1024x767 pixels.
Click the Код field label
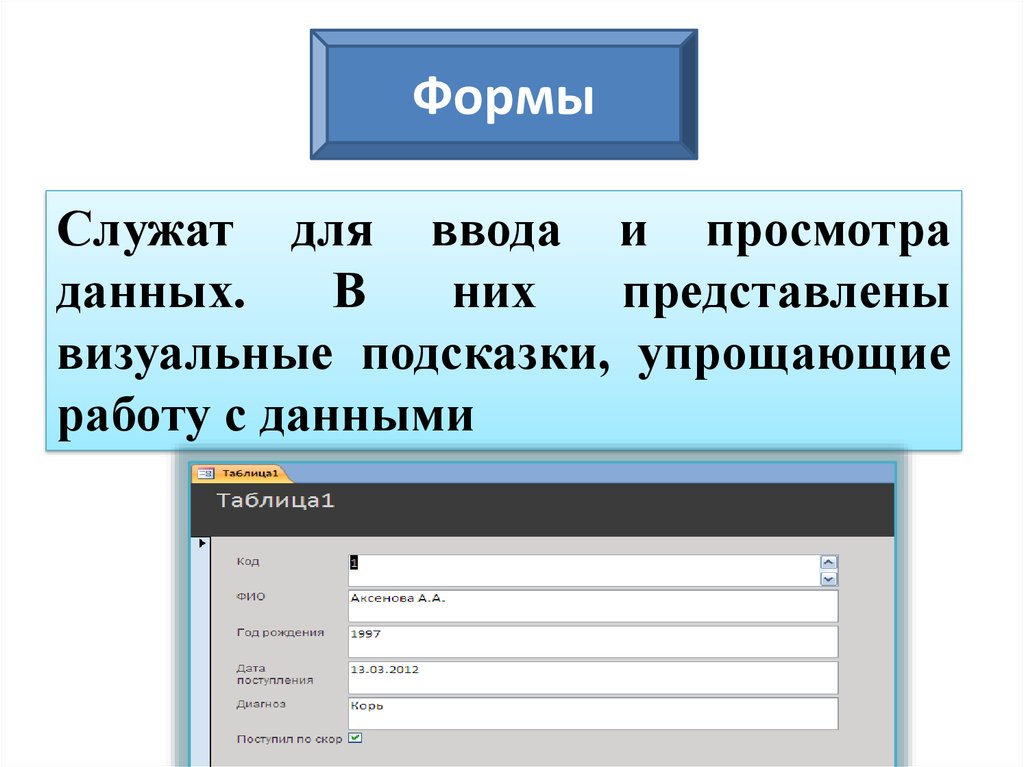point(248,561)
